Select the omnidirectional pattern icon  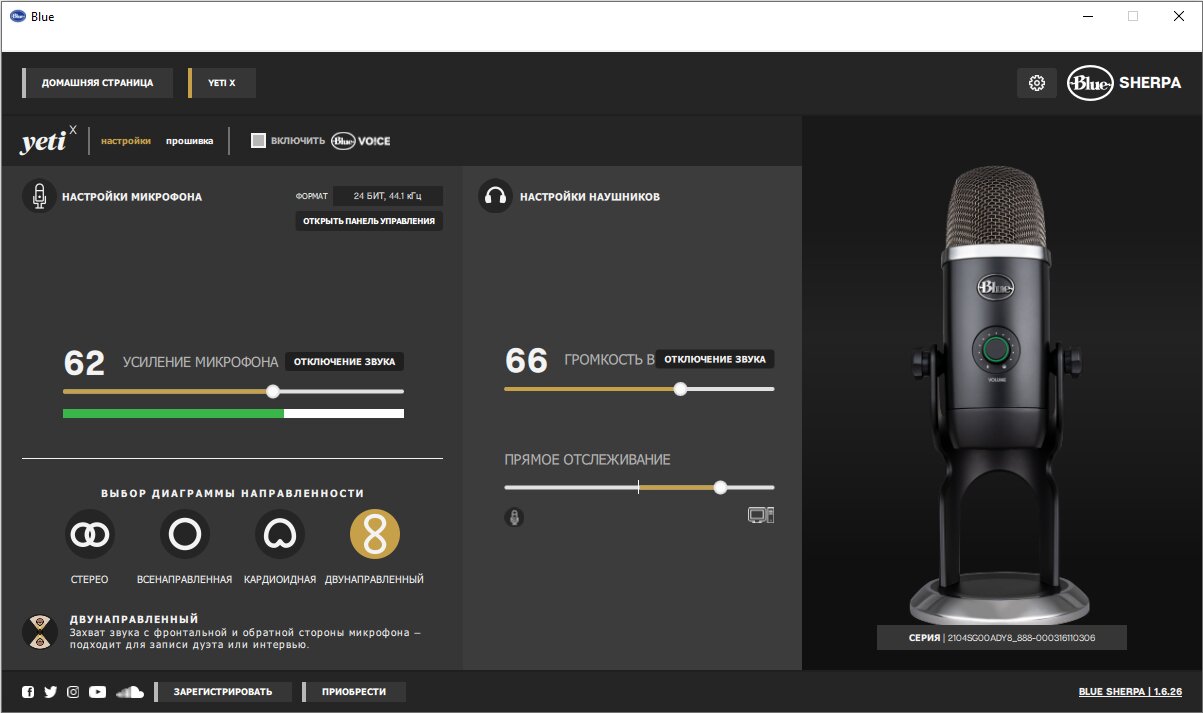pos(185,535)
